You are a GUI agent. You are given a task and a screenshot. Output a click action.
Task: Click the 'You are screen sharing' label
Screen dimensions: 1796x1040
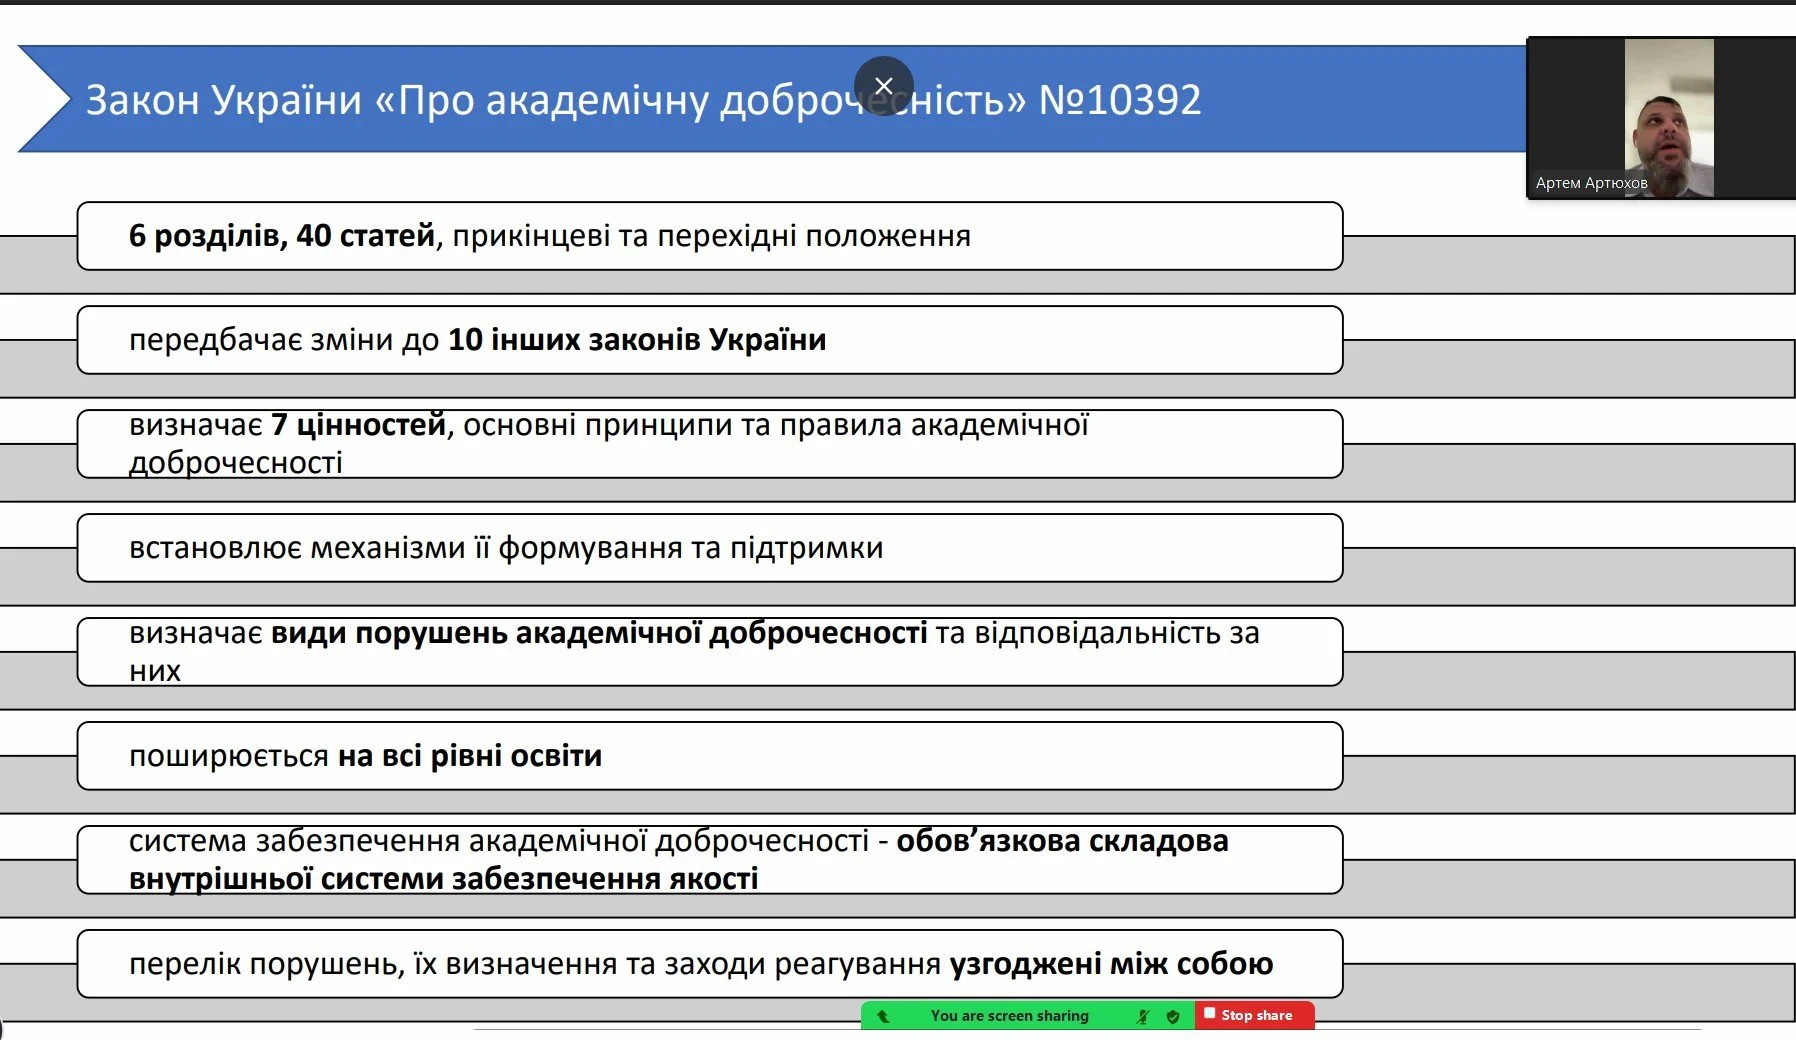pos(1009,1016)
